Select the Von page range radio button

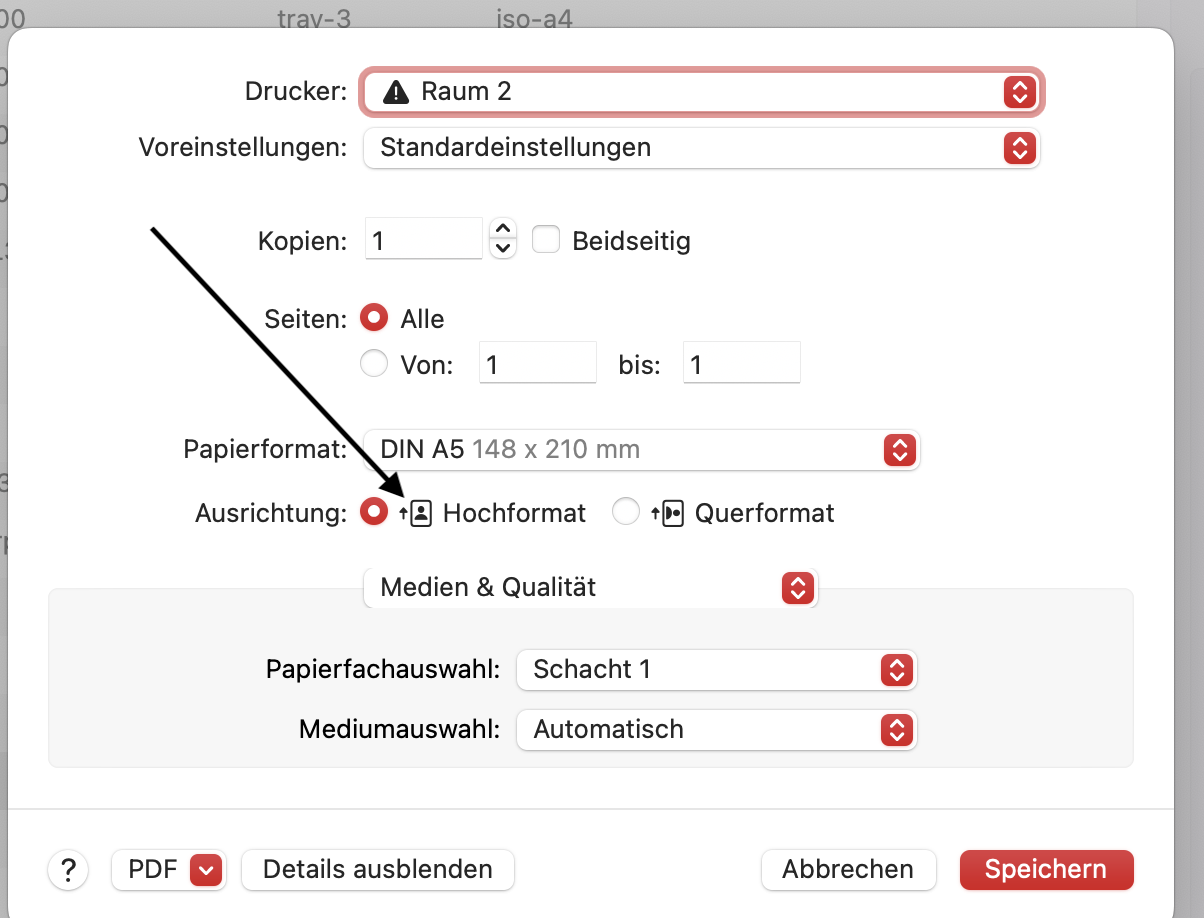point(373,364)
